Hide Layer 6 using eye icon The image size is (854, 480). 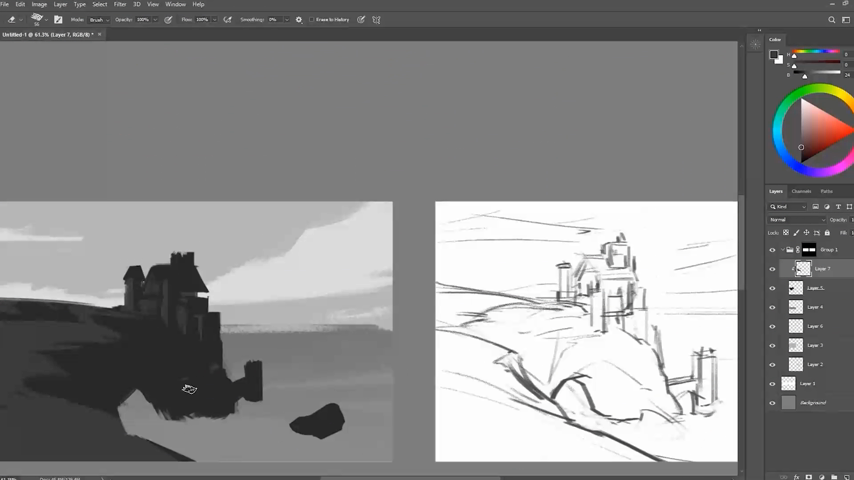(x=772, y=326)
